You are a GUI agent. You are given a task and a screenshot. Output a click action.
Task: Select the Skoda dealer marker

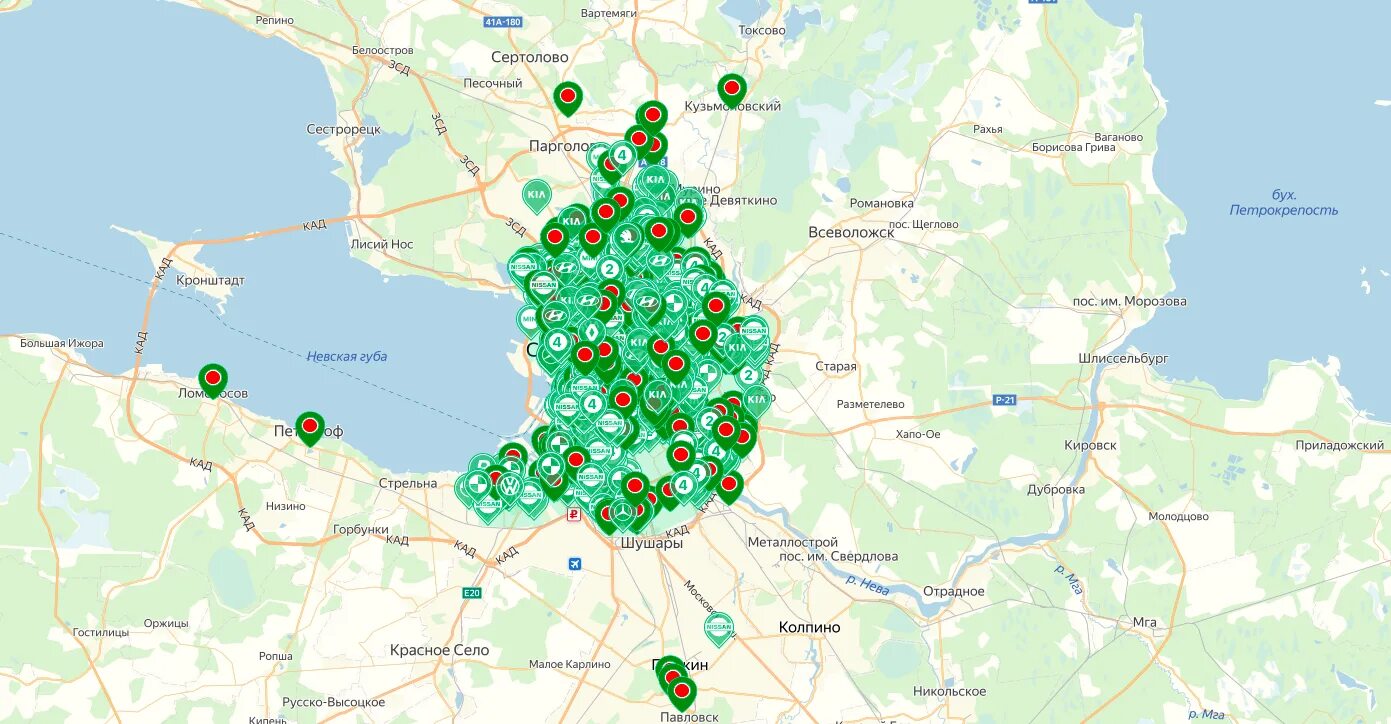(x=625, y=240)
